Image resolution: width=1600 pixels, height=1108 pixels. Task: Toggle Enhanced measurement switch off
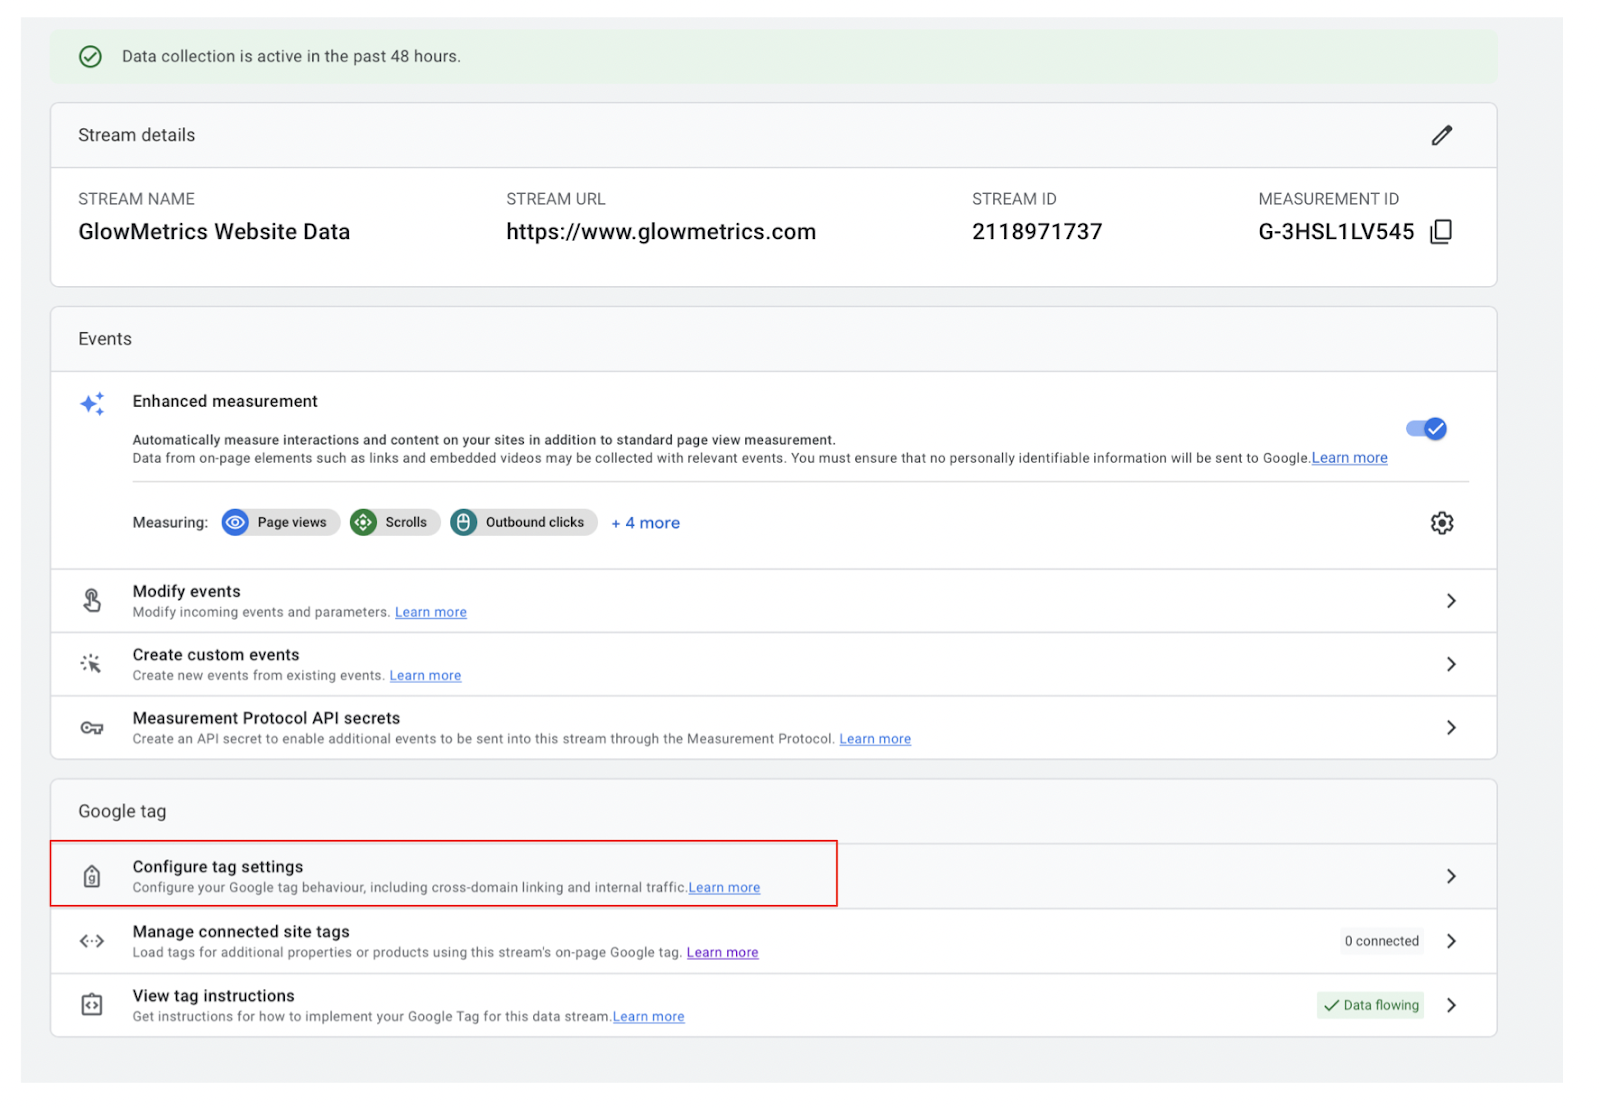pos(1426,429)
